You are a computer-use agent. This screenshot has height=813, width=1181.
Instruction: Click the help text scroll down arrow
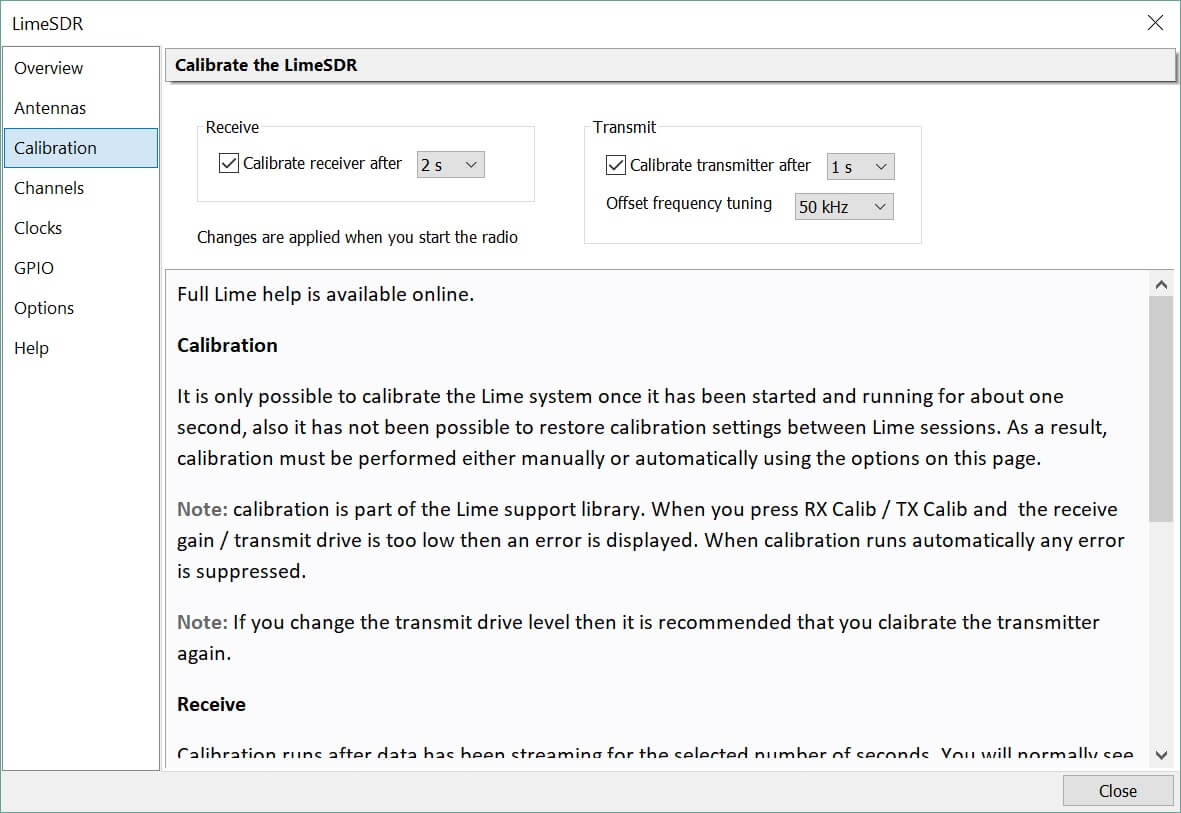click(1161, 755)
